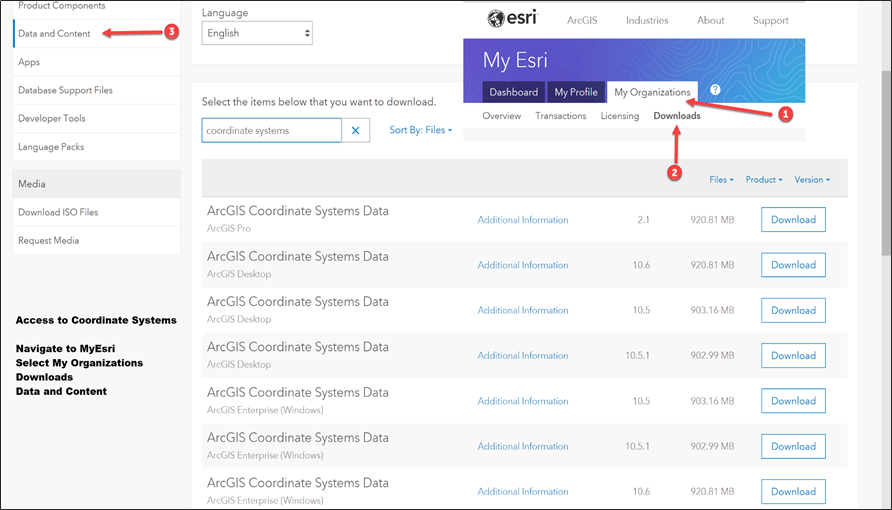Click the help question mark icon

point(715,90)
